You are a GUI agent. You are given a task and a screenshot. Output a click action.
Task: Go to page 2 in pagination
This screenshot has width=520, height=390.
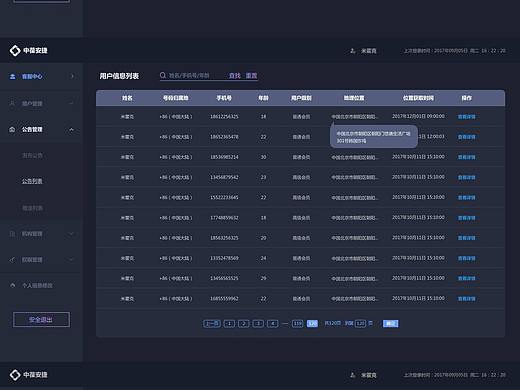click(244, 323)
